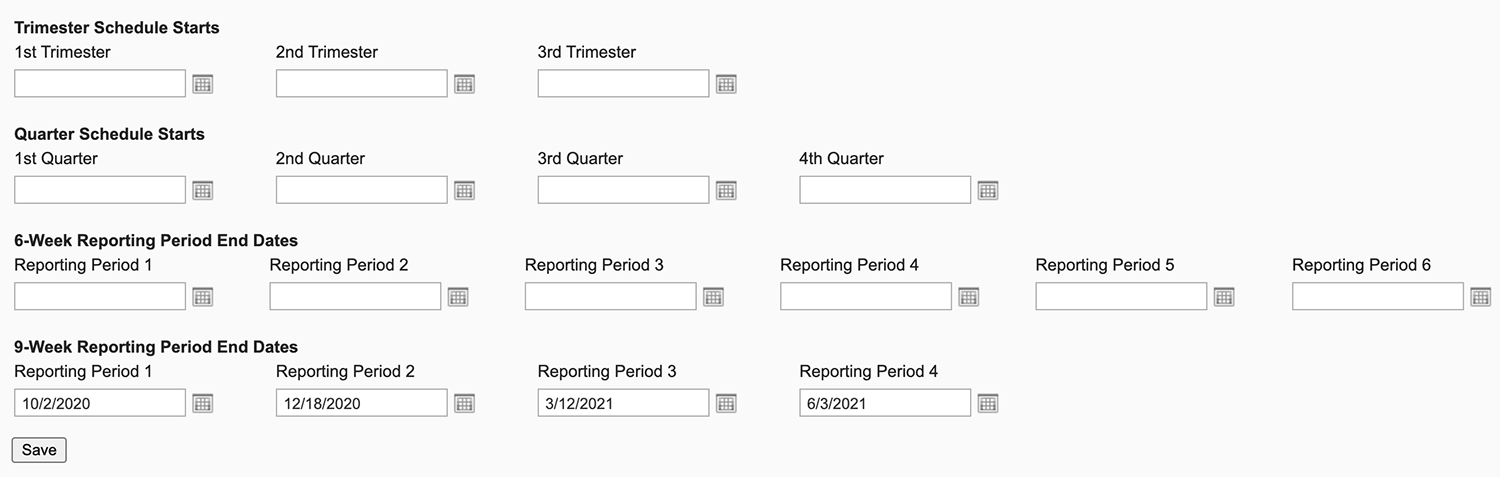This screenshot has height=477, width=1500.
Task: Open calendar picker for 1st Quarter
Action: pyautogui.click(x=203, y=190)
